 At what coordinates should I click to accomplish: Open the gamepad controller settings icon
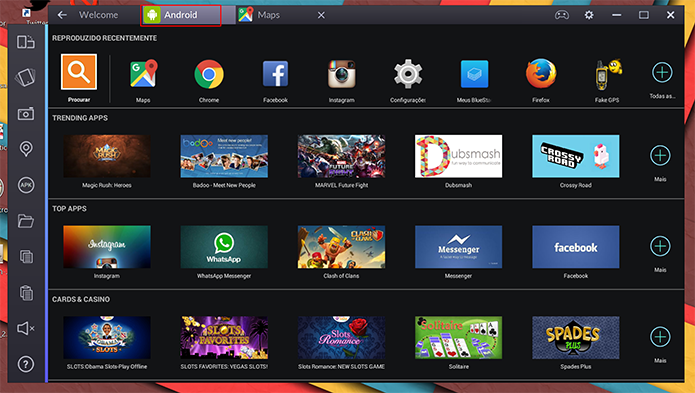(x=562, y=15)
